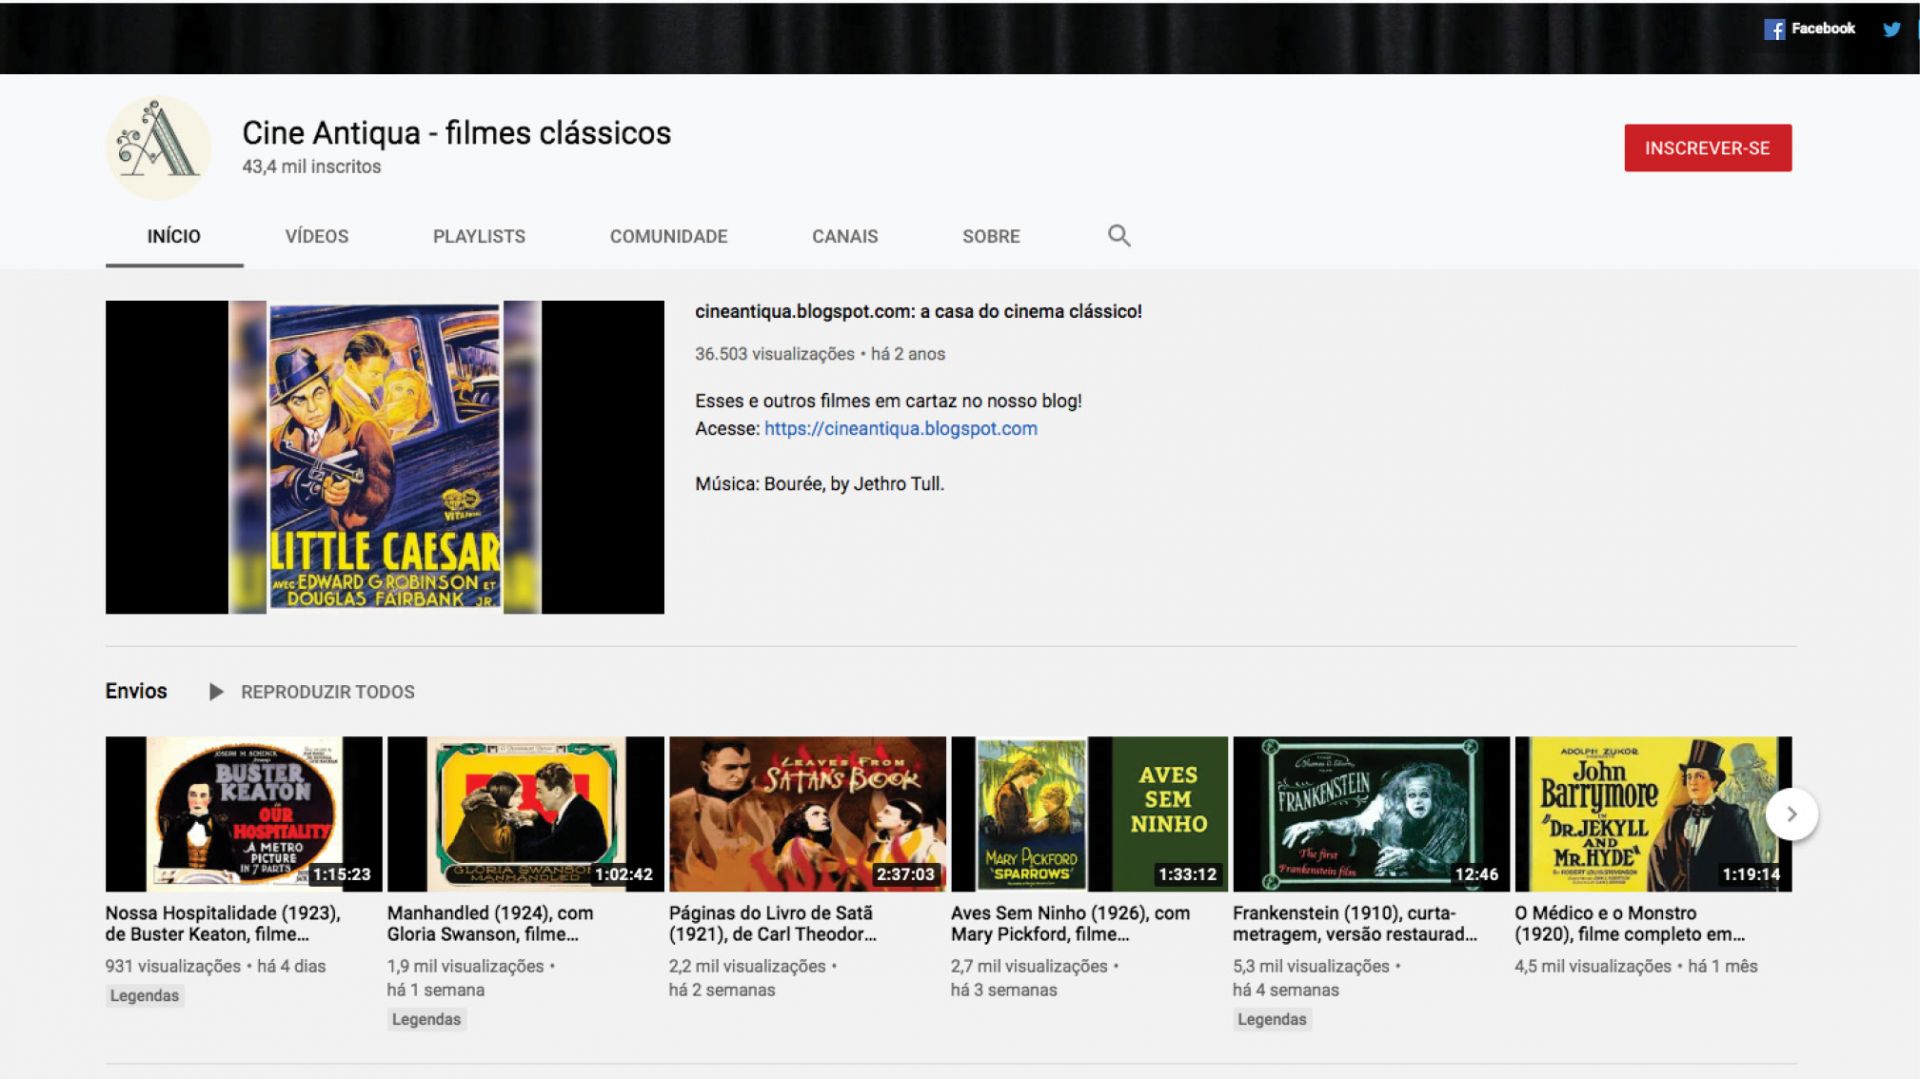Go to the Comunidade tab

(x=669, y=237)
